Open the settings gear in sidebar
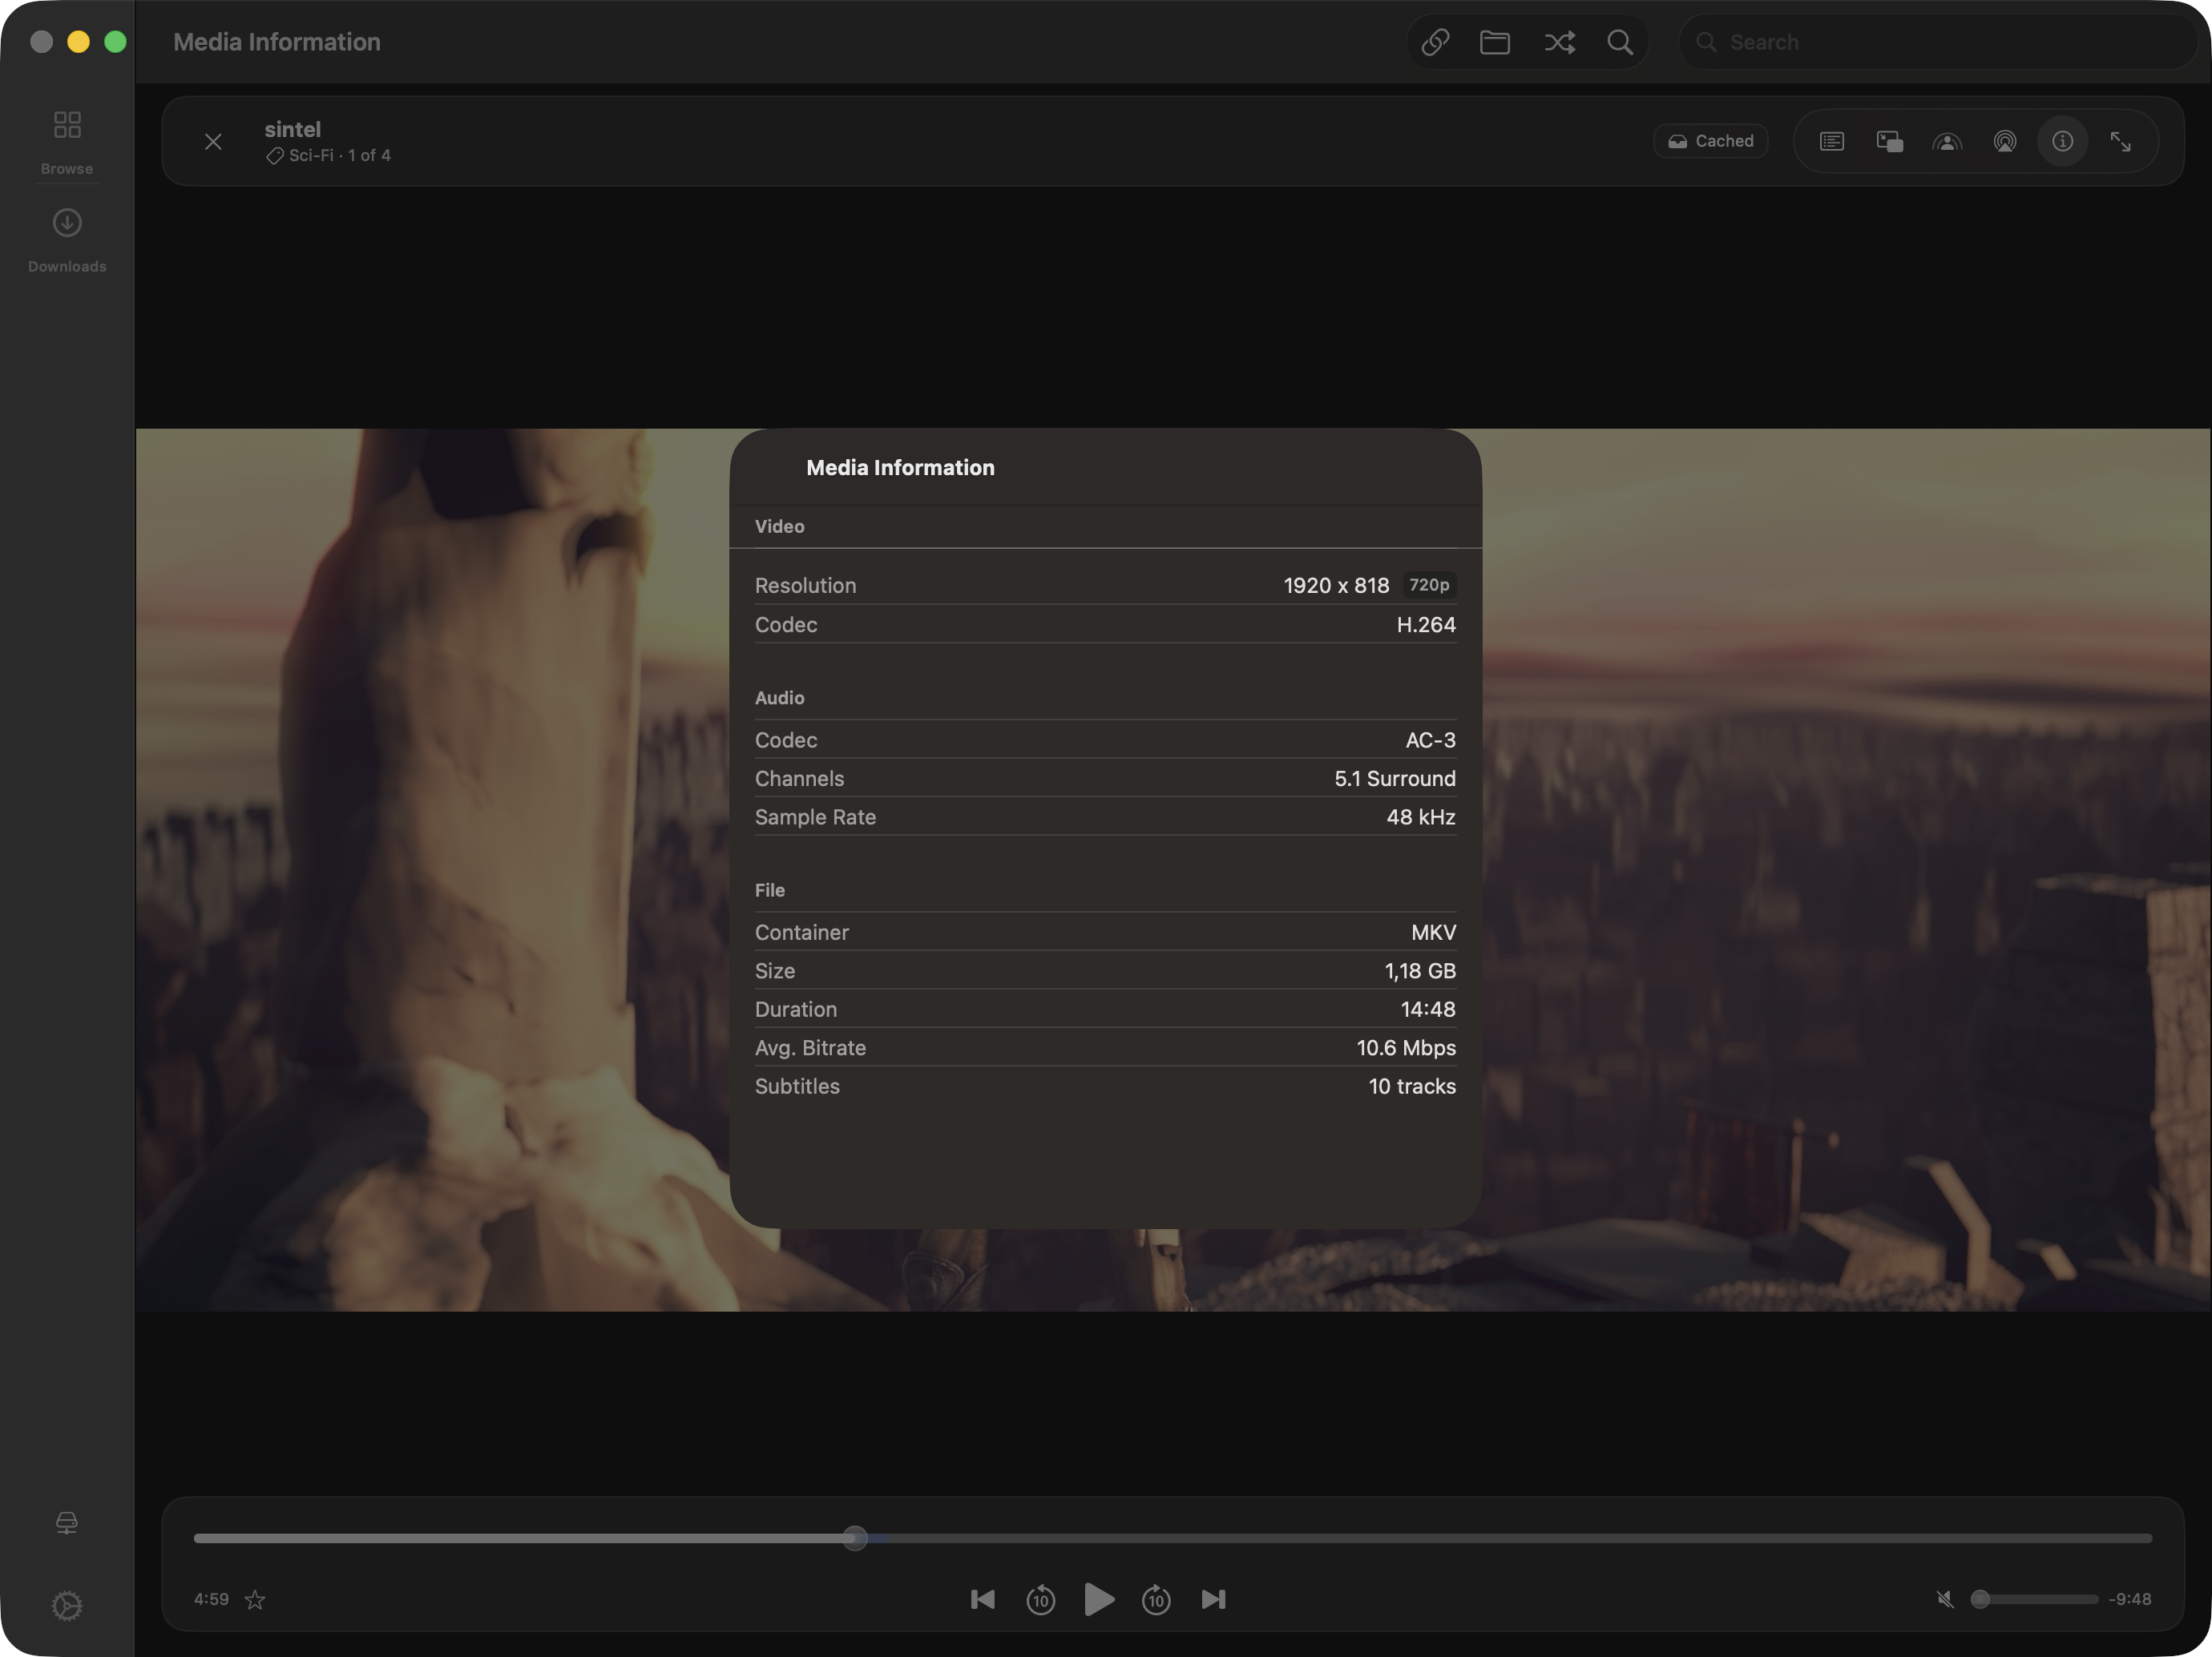Image resolution: width=2212 pixels, height=1657 pixels. pyautogui.click(x=67, y=1605)
